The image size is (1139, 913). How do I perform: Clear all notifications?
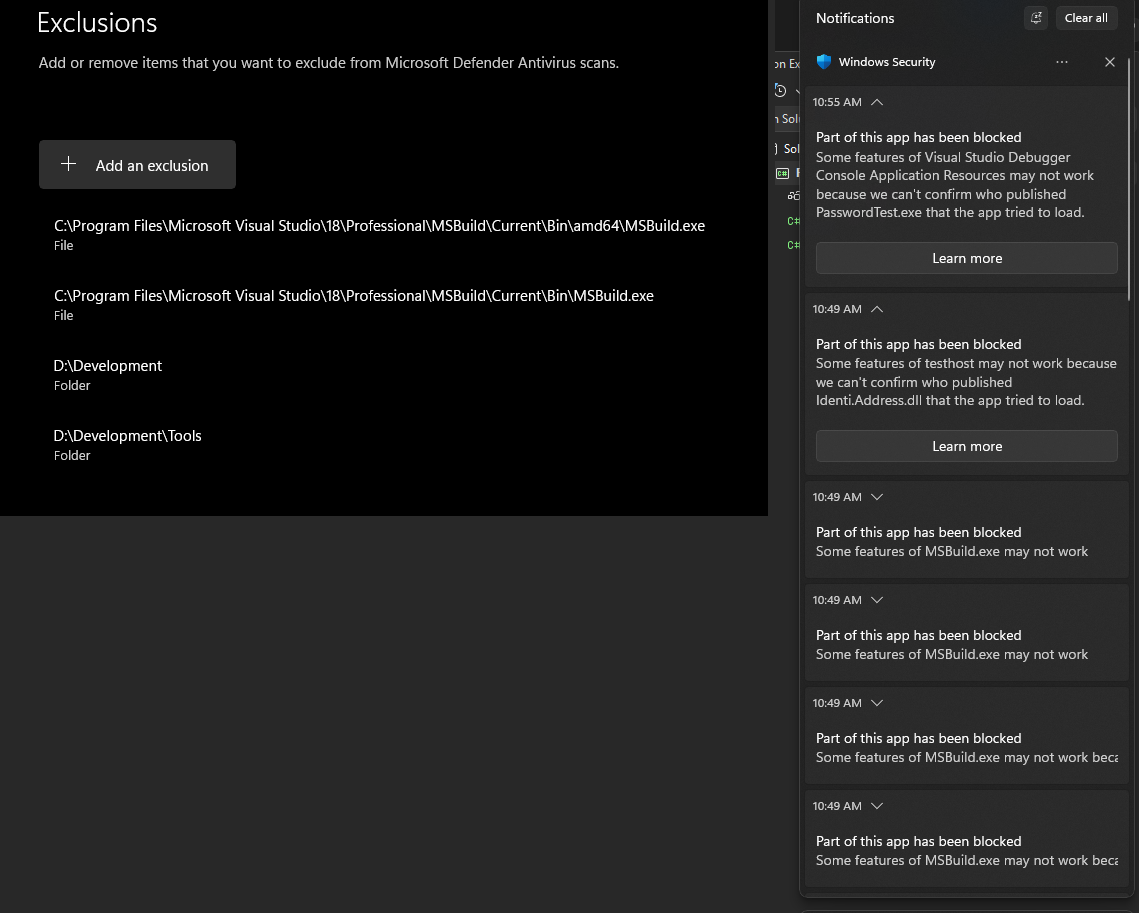(x=1086, y=18)
